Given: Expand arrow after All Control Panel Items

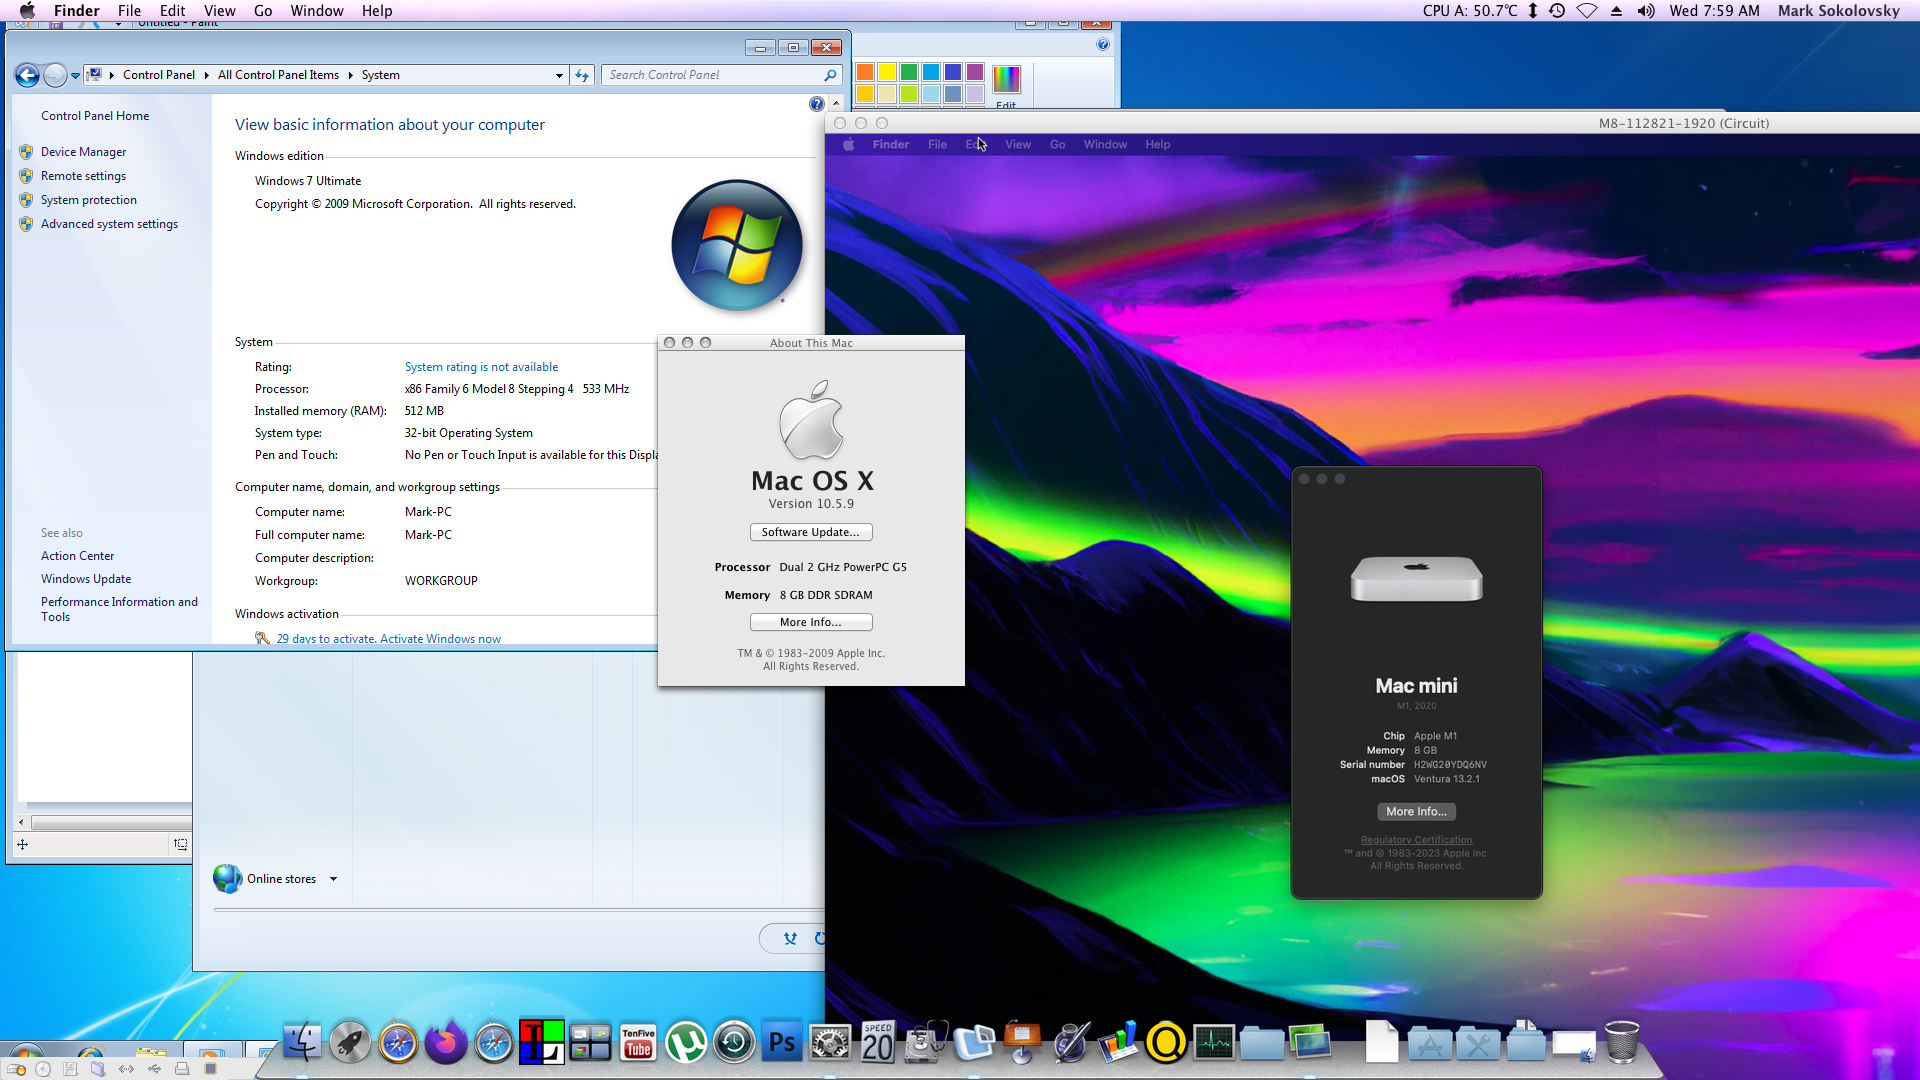Looking at the screenshot, I should coord(350,75).
